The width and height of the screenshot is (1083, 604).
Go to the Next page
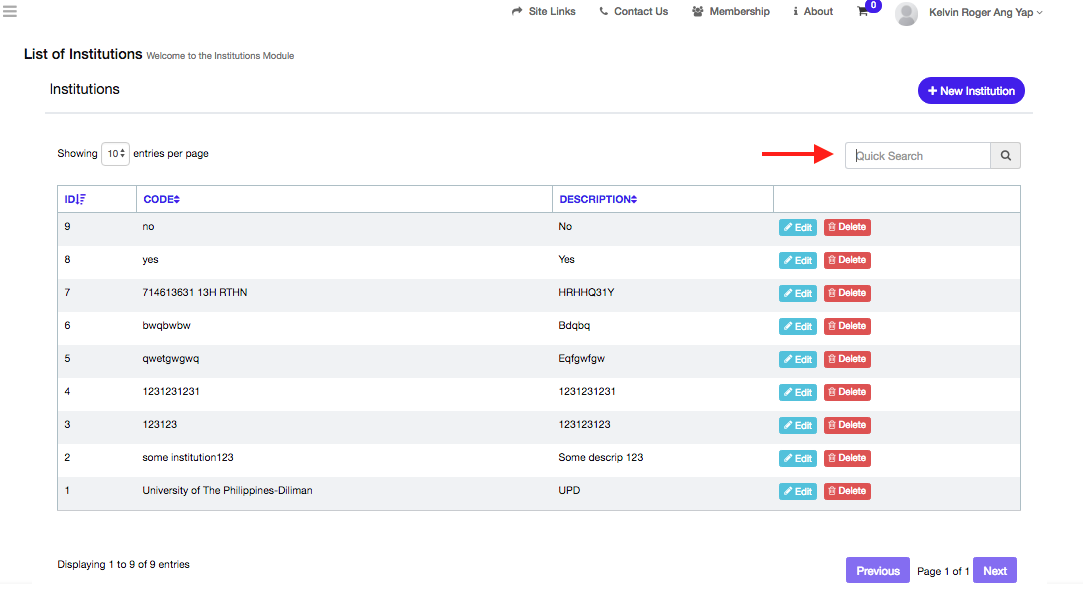(x=994, y=571)
